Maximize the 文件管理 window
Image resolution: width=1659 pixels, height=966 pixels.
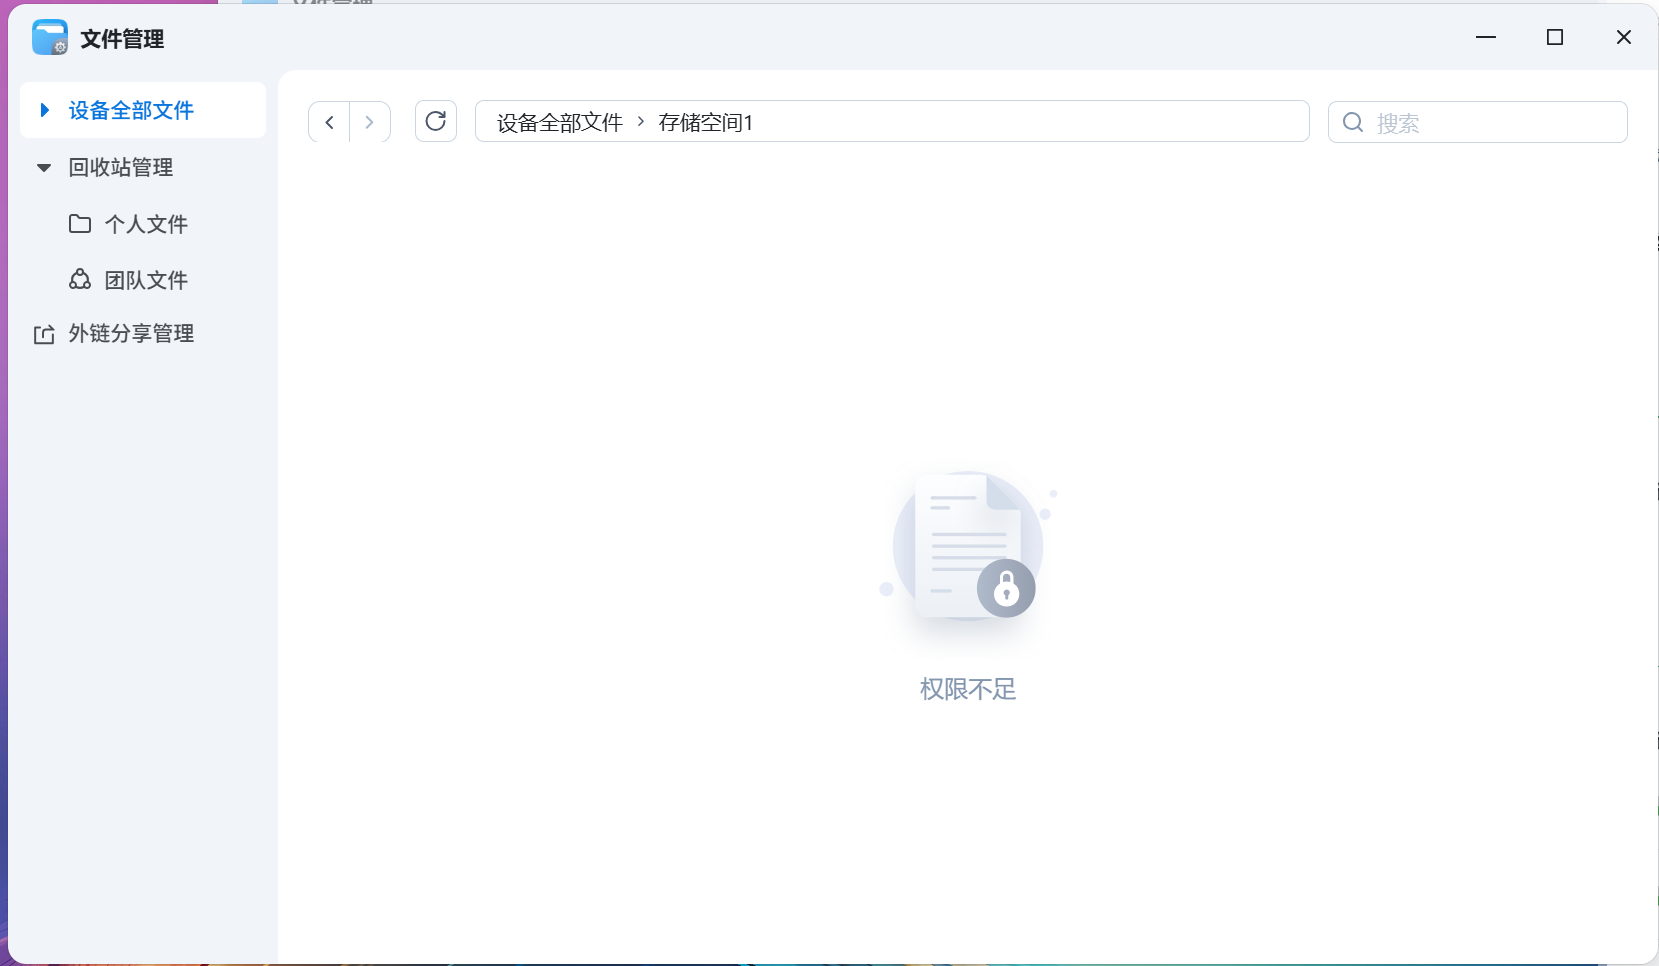tap(1555, 37)
